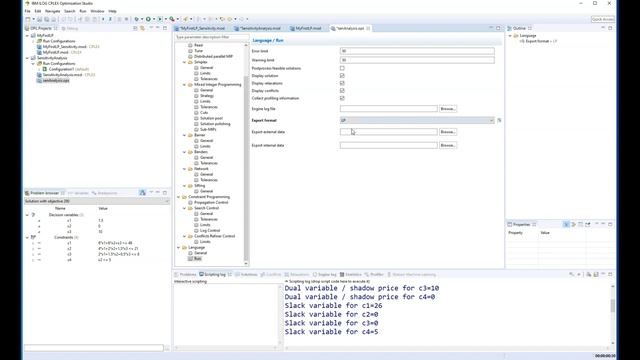Click the parameter description filter box
The height and width of the screenshot is (360, 640).
pos(211,37)
